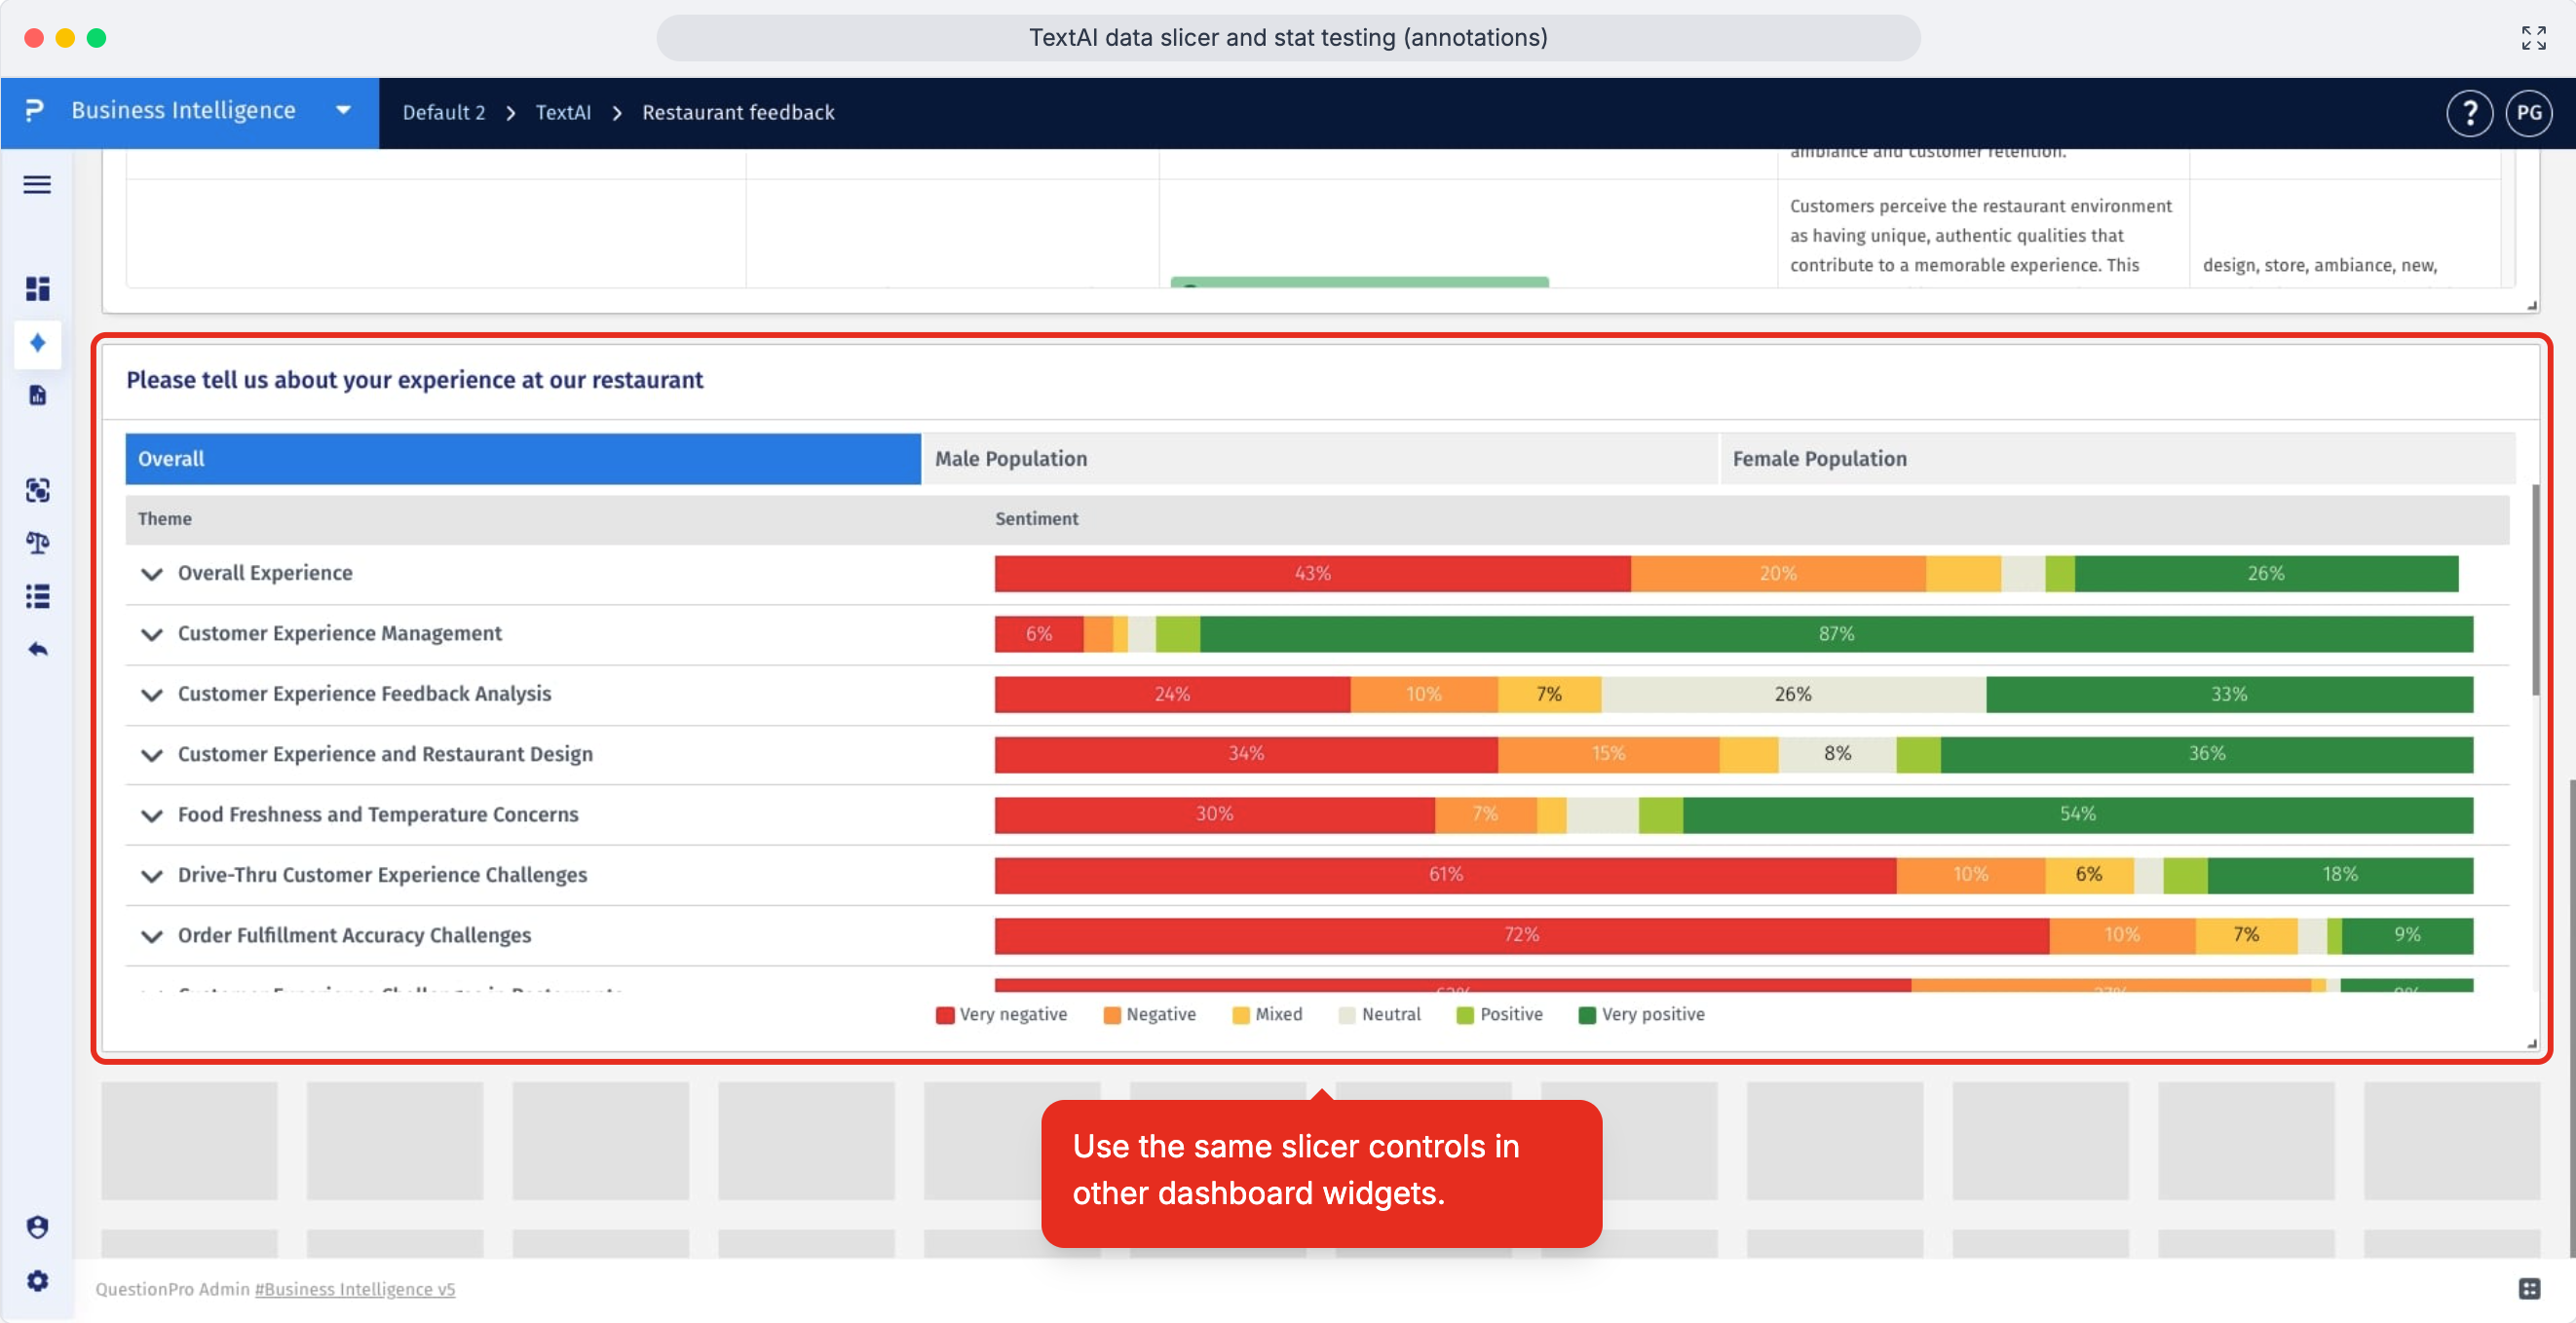
Task: Toggle Mixed legend item
Action: click(1267, 1014)
